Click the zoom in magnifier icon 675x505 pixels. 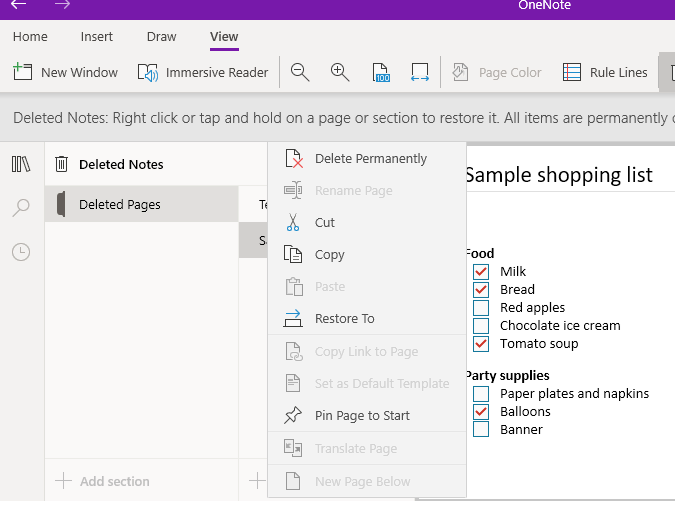coord(340,72)
